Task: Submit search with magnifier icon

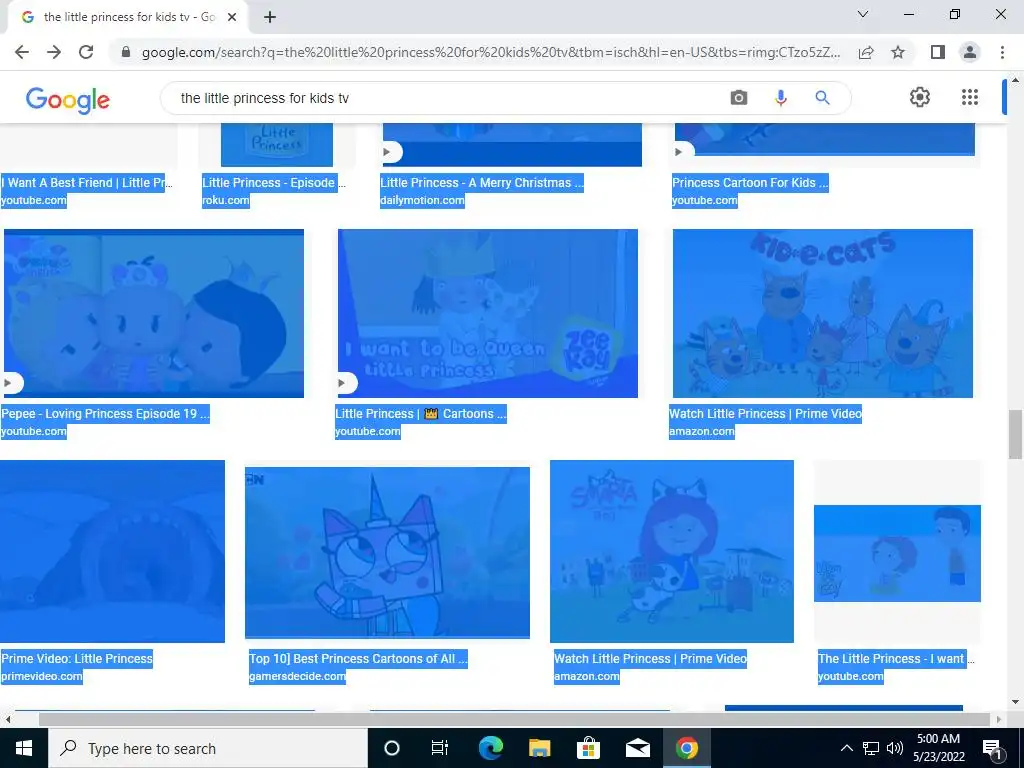Action: [822, 98]
